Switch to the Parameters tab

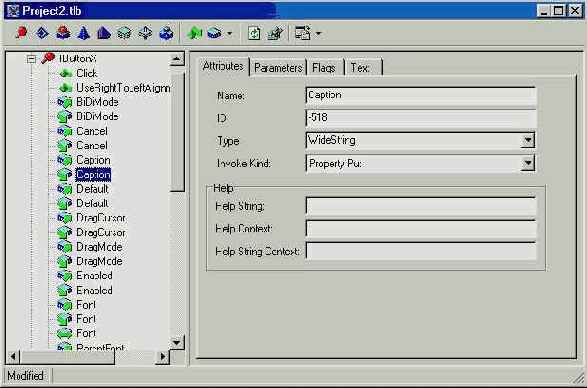click(x=278, y=68)
